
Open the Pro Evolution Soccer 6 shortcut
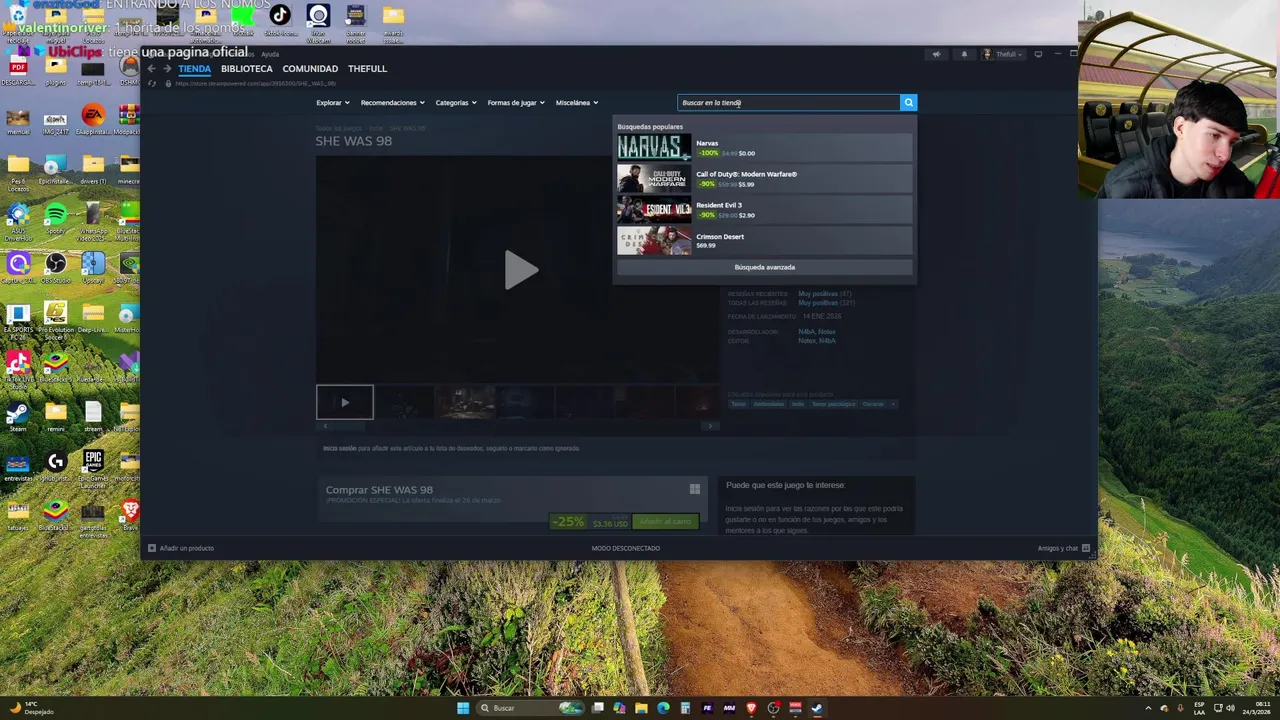point(56,321)
